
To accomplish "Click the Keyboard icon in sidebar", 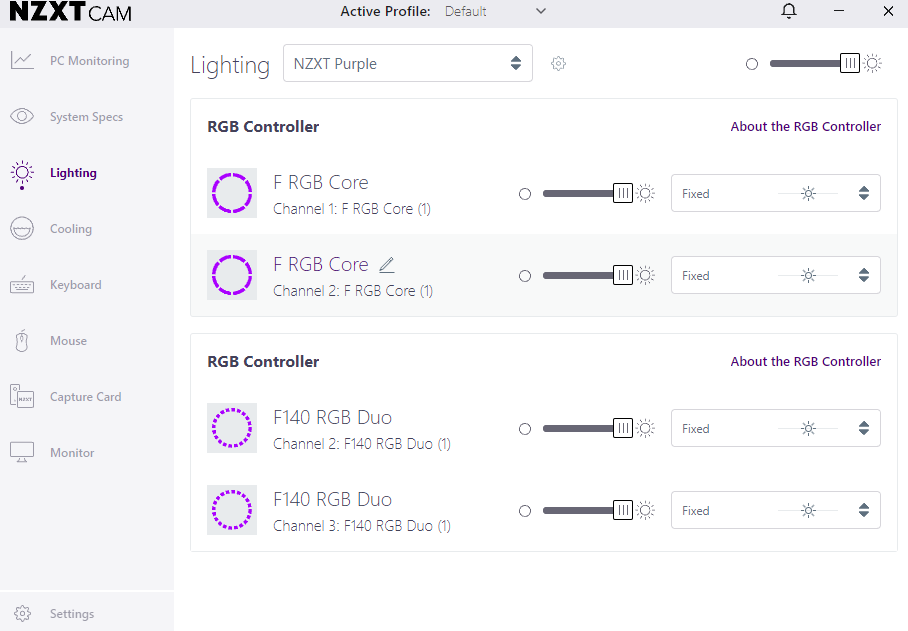I will coord(22,285).
